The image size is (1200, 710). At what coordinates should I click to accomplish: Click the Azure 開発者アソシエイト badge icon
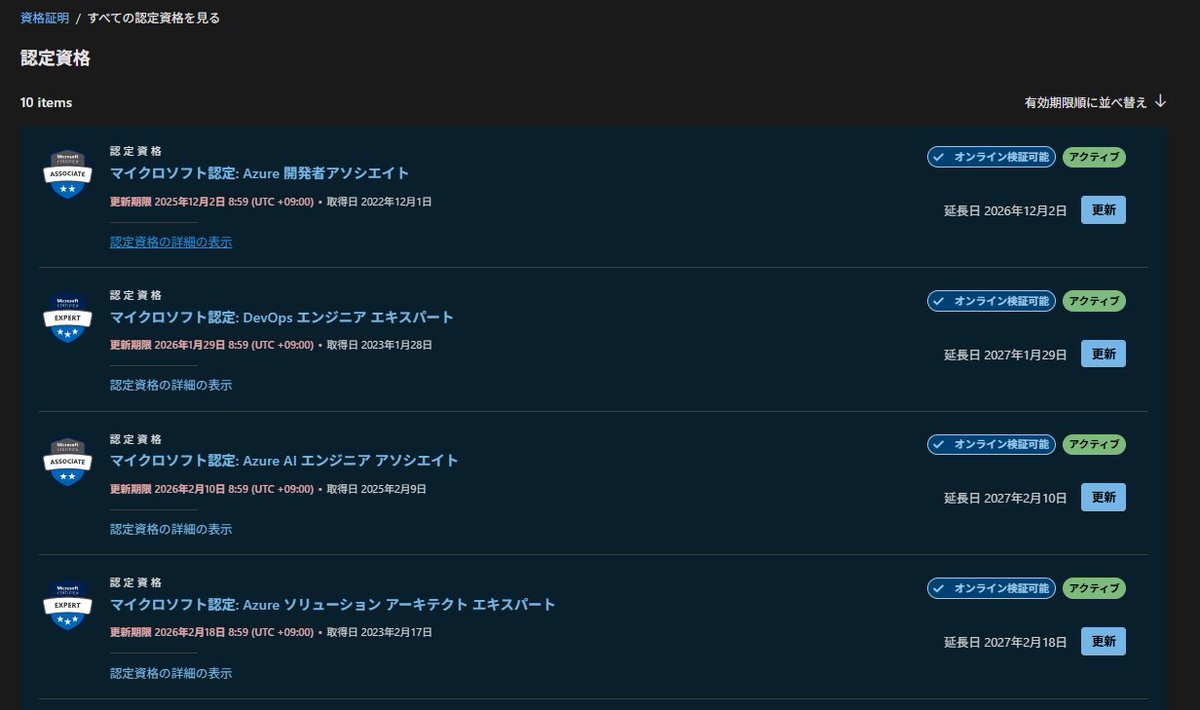click(68, 174)
